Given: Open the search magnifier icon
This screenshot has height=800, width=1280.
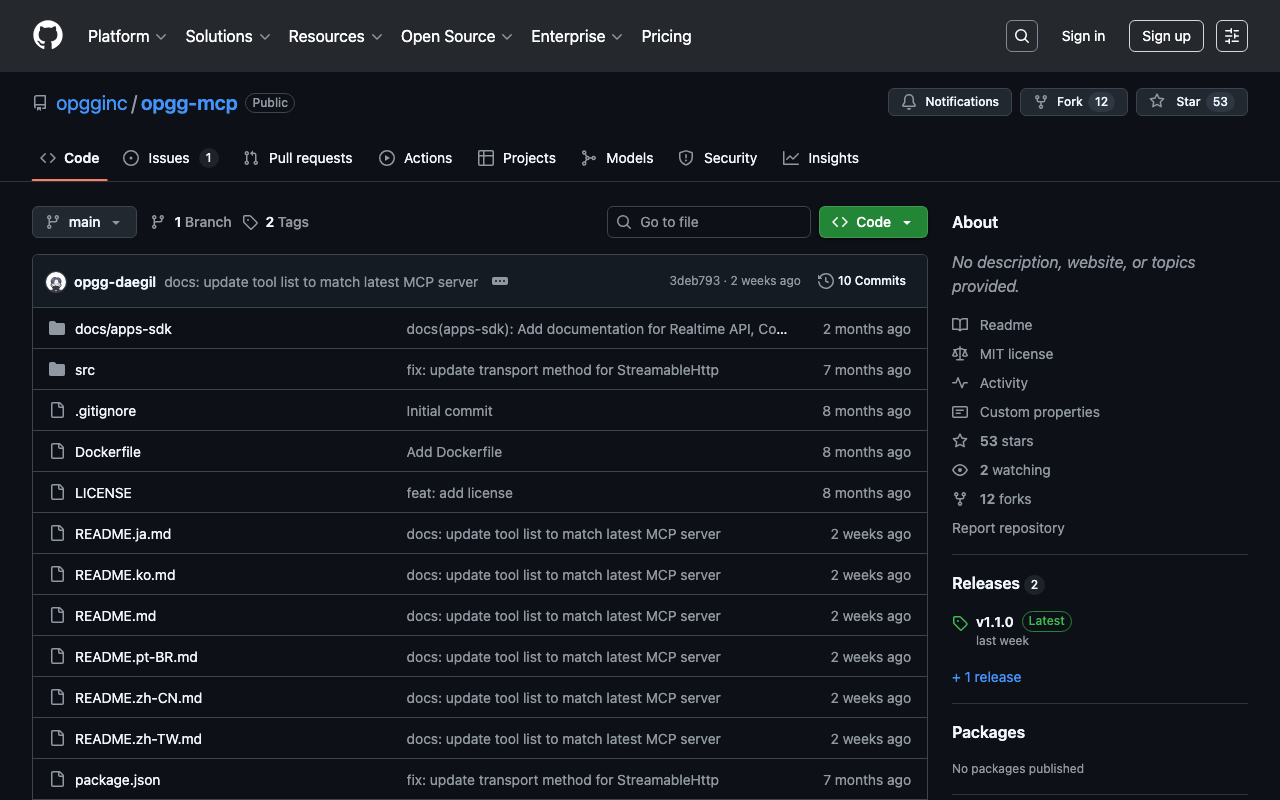Looking at the screenshot, I should coord(1021,36).
